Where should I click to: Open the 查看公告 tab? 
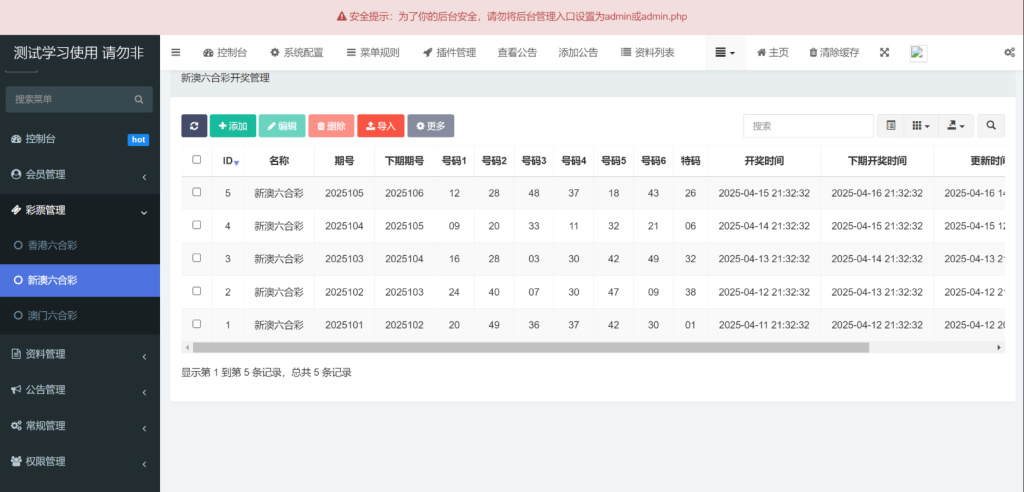click(x=517, y=53)
